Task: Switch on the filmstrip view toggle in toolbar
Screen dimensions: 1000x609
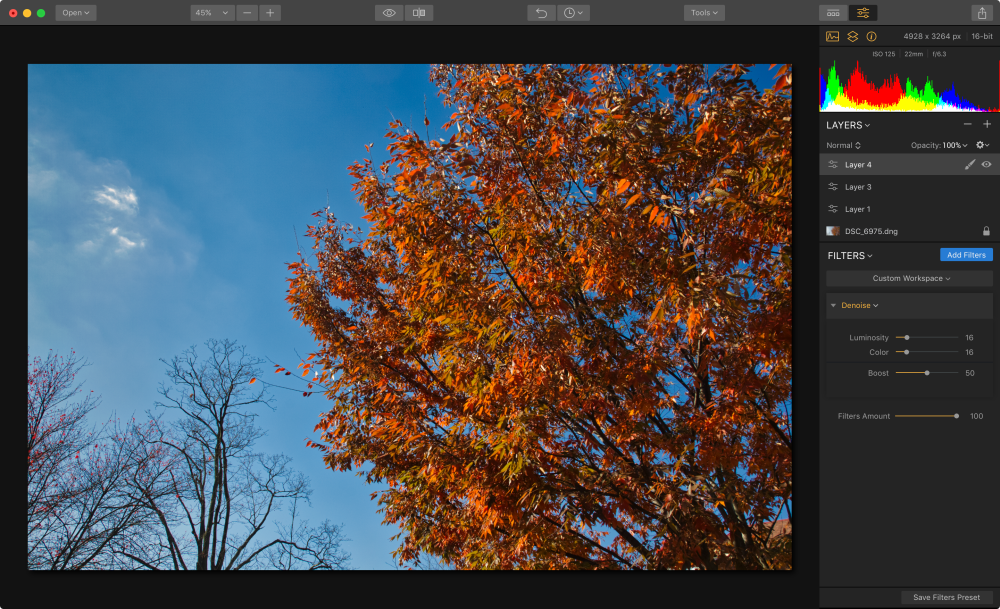Action: pyautogui.click(x=833, y=12)
